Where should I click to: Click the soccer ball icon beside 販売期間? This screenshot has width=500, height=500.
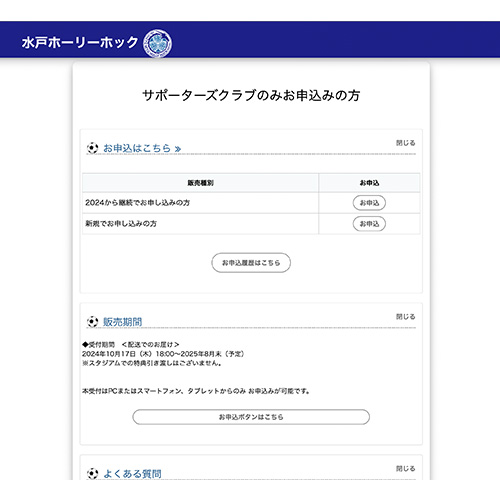(x=92, y=322)
